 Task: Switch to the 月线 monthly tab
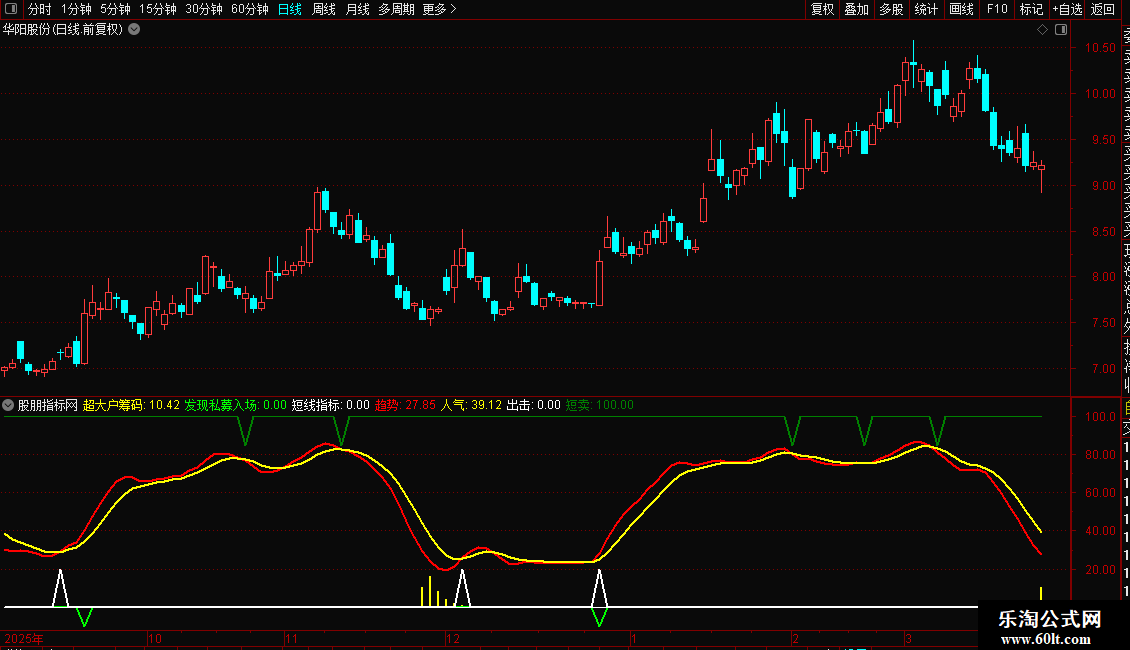click(x=357, y=9)
